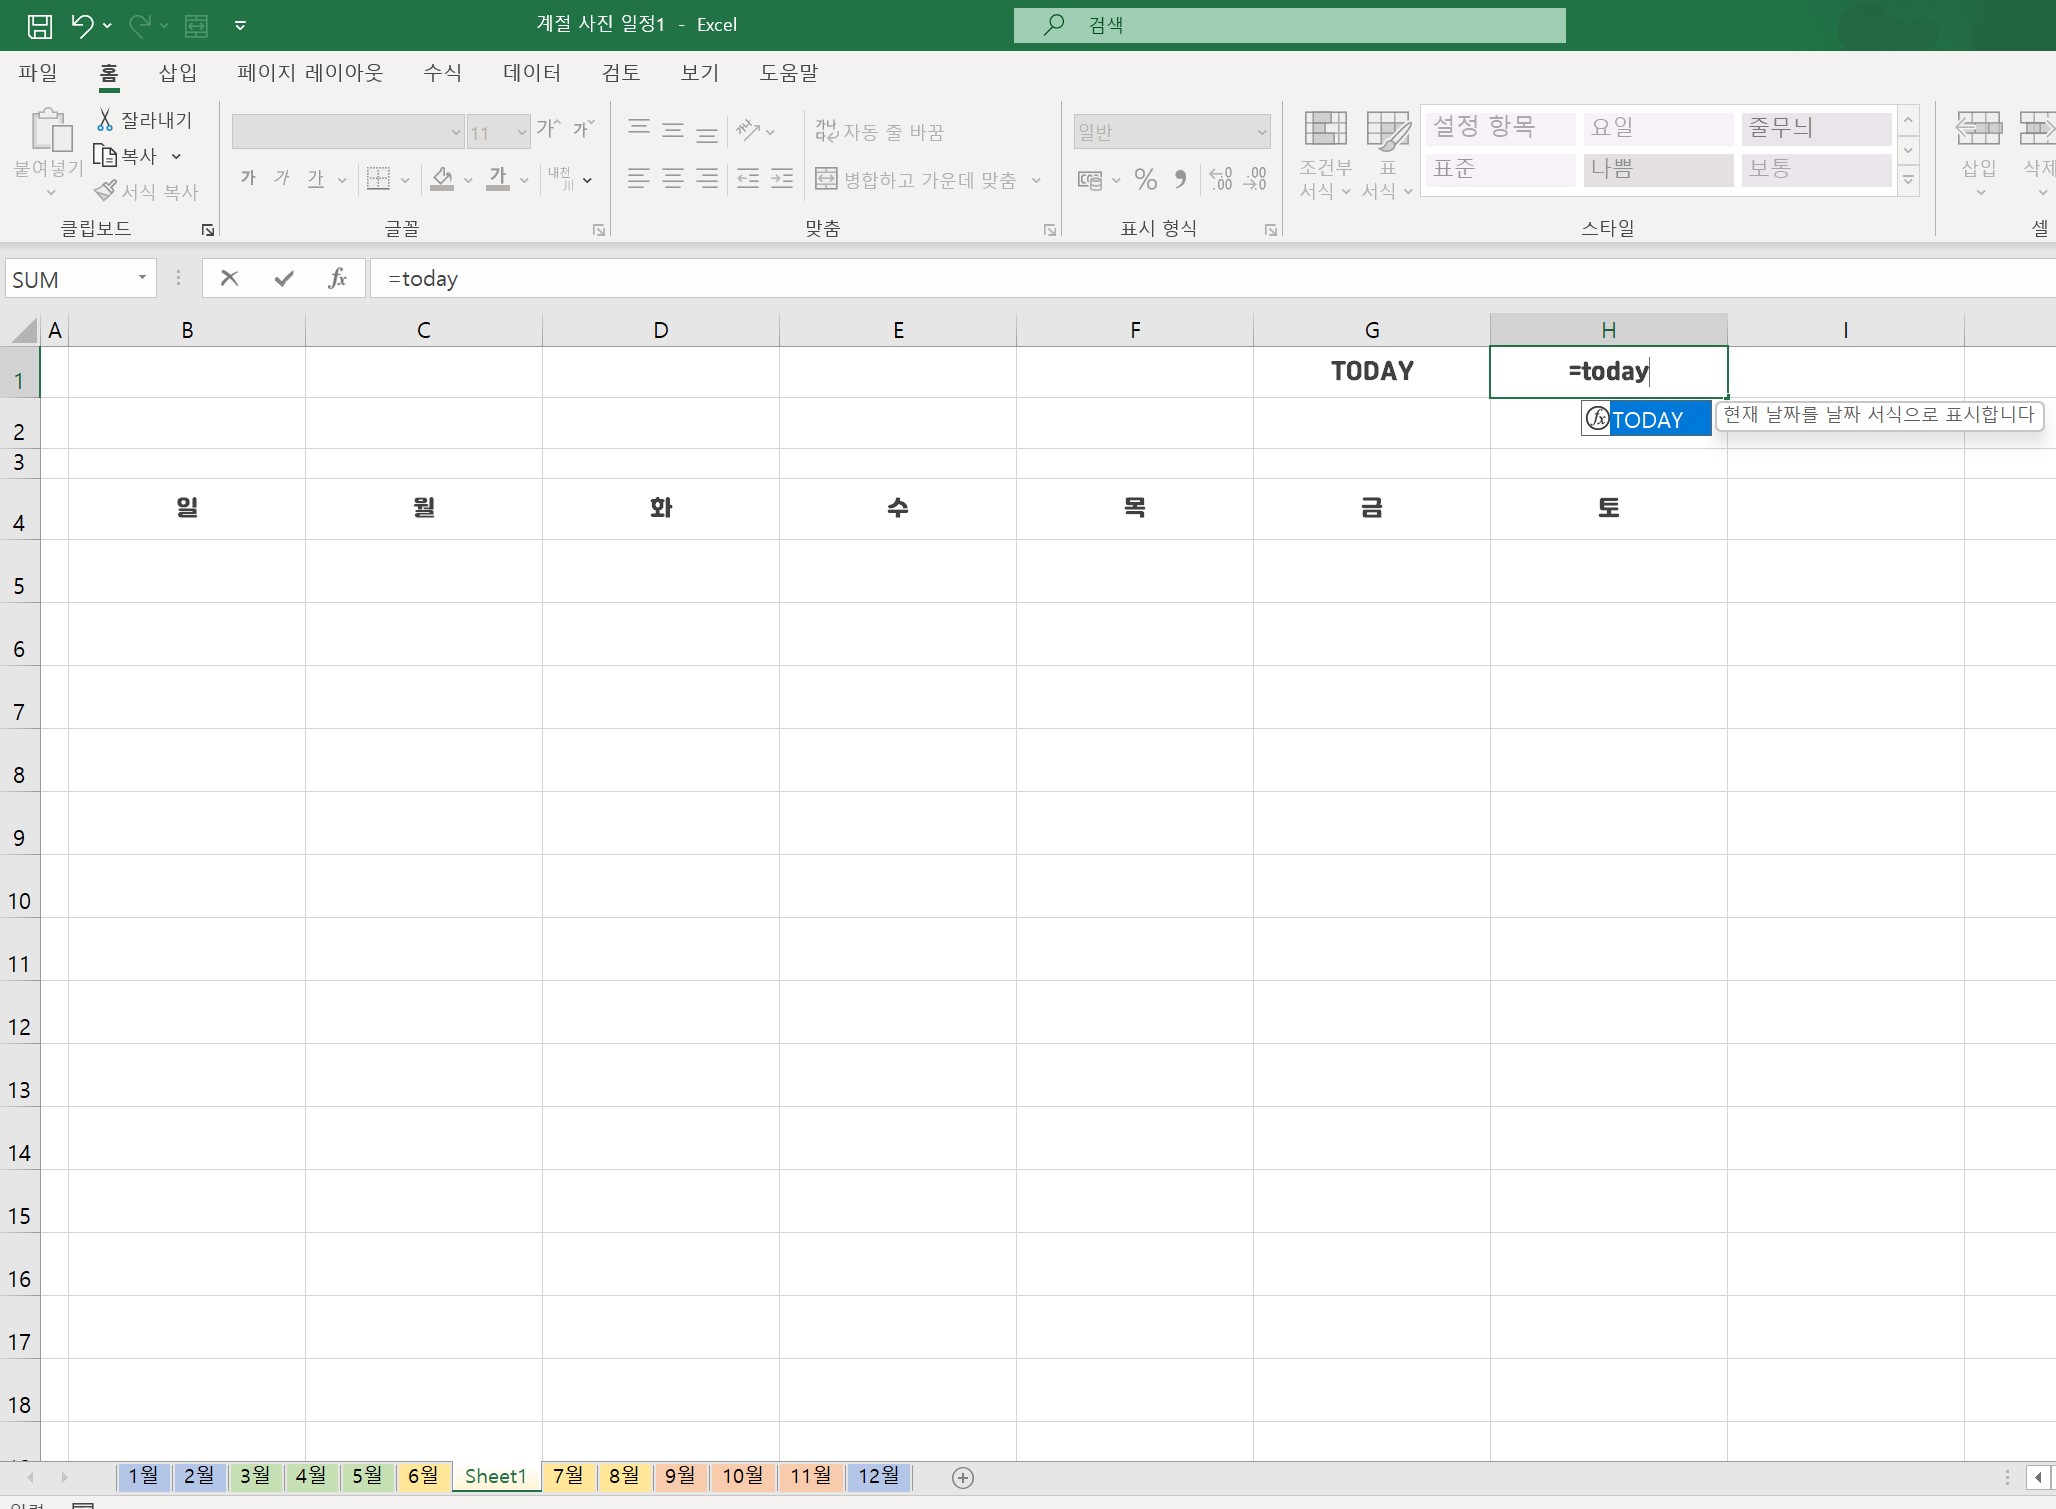The height and width of the screenshot is (1509, 2056).
Task: Click Increase Indent icon
Action: (782, 179)
